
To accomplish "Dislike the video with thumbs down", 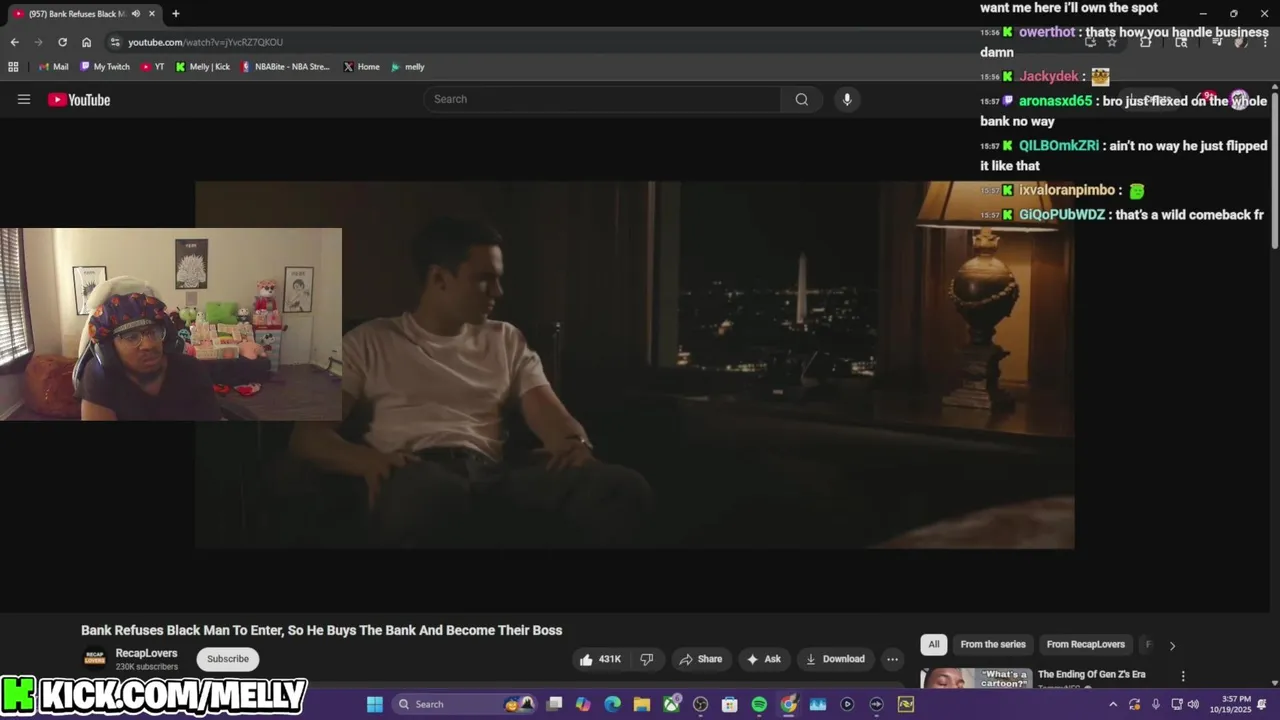I will coord(647,659).
